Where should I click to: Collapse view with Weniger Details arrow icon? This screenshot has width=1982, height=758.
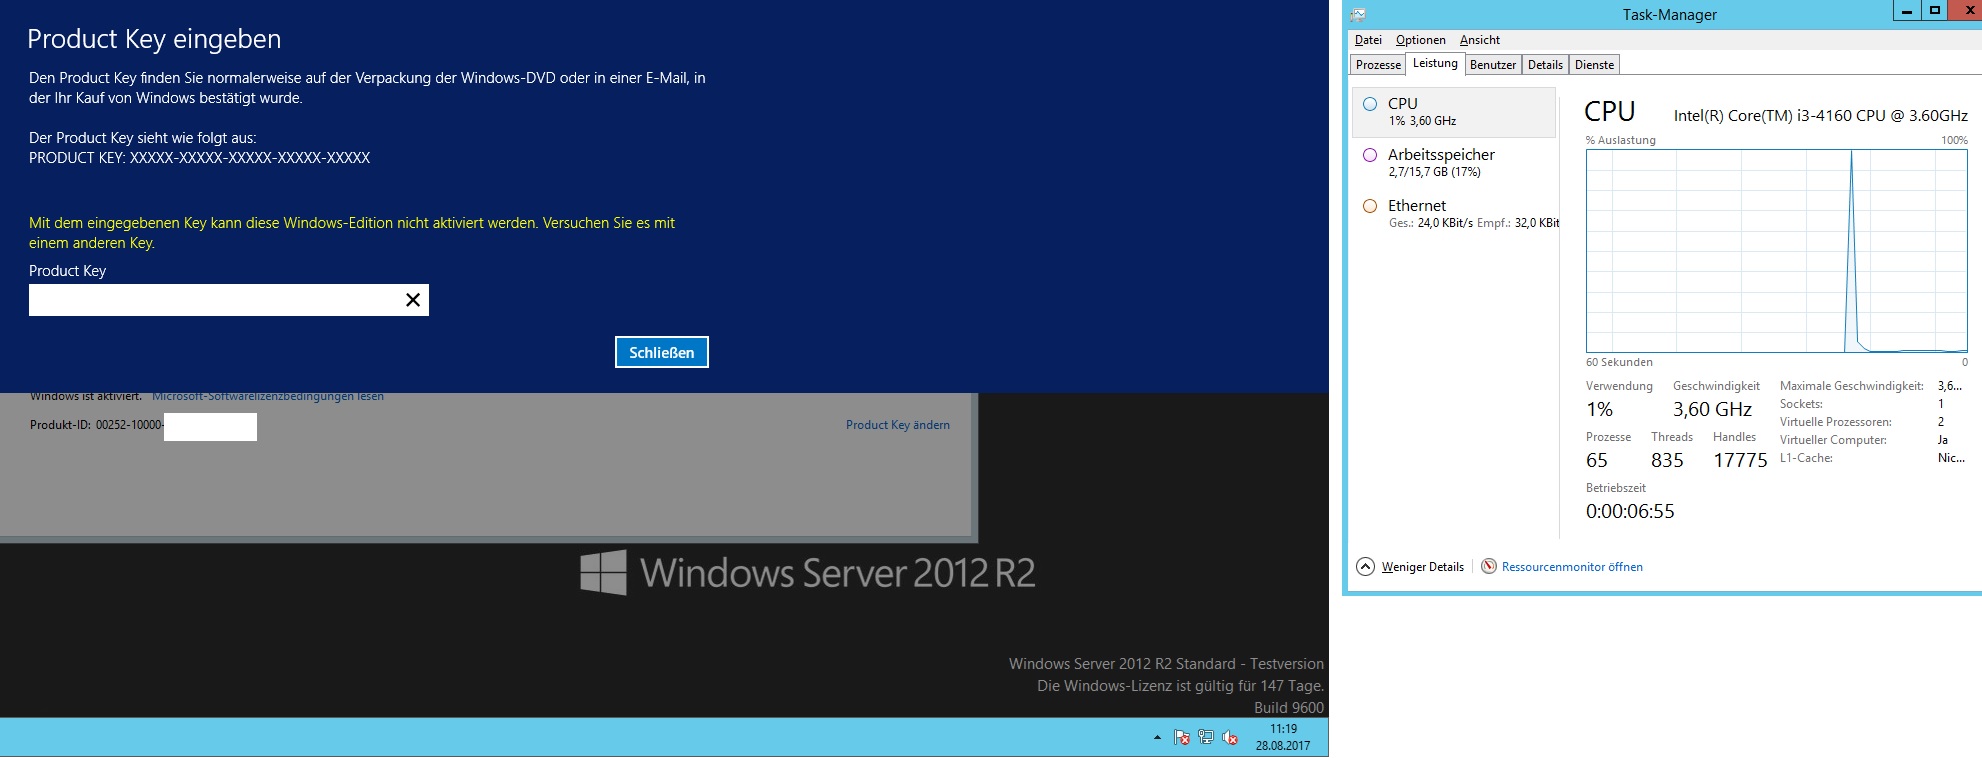1365,567
